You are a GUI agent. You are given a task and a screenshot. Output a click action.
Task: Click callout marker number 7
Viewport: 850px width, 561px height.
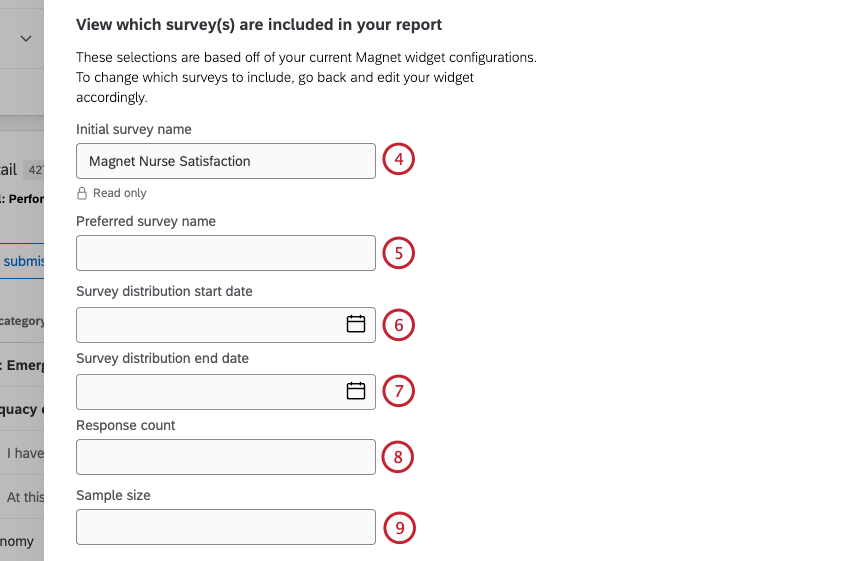point(398,391)
